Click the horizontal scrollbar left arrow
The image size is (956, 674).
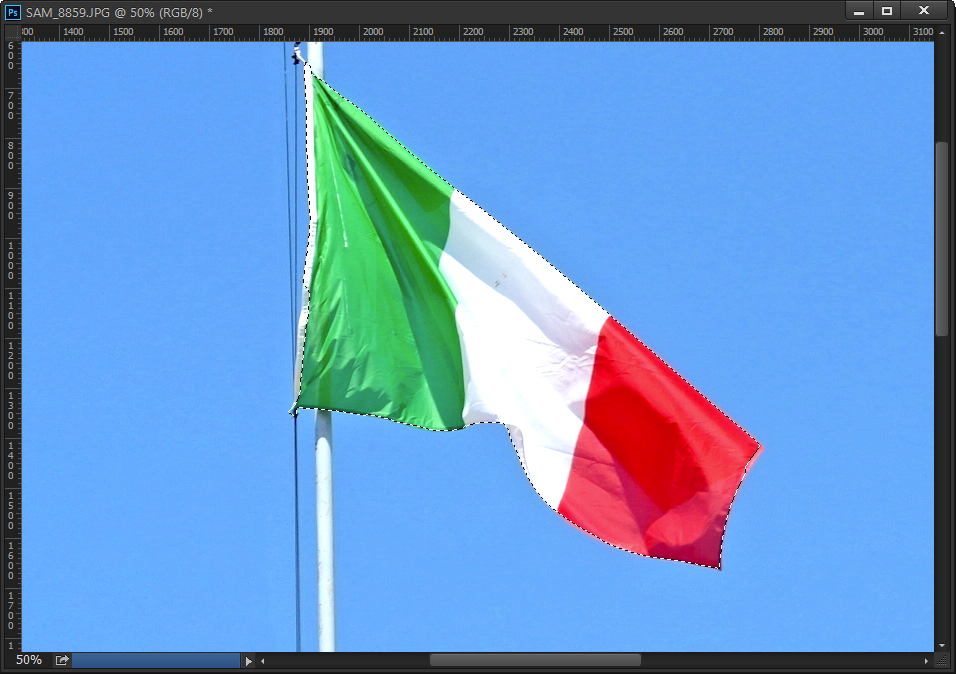tap(263, 660)
